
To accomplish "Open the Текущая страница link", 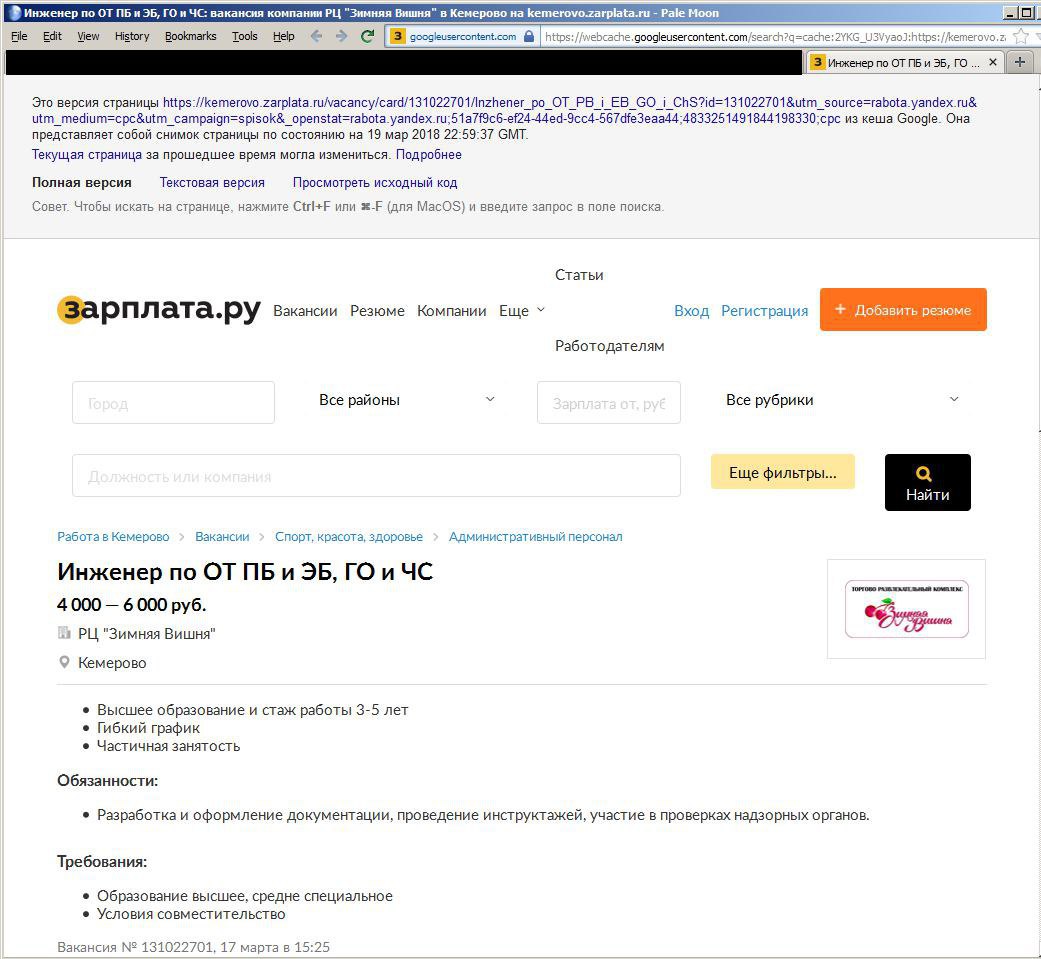I will [x=87, y=155].
